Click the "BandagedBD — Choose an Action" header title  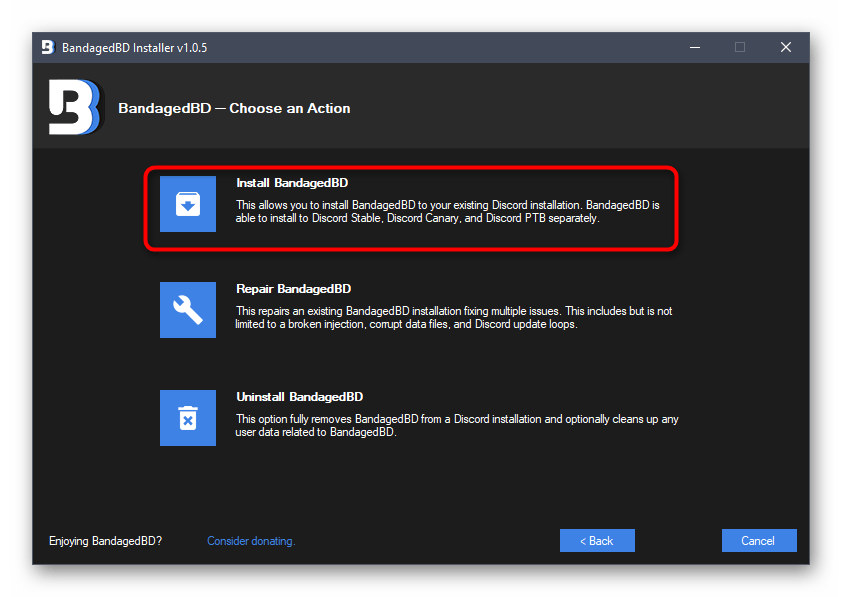tap(234, 108)
